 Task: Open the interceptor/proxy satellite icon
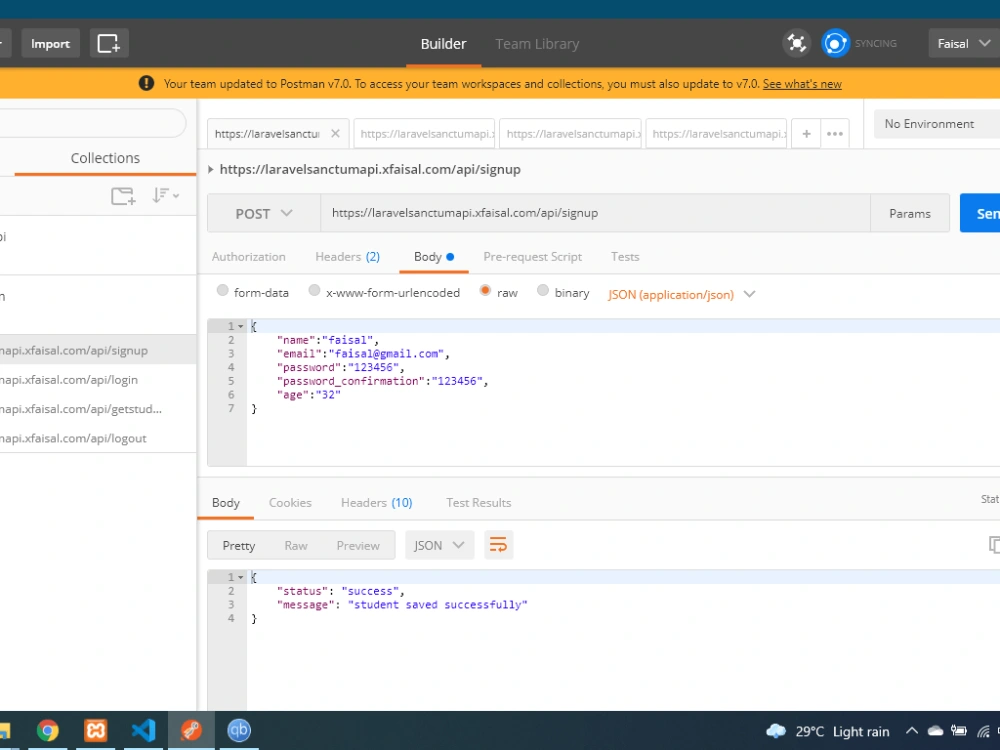click(x=797, y=43)
